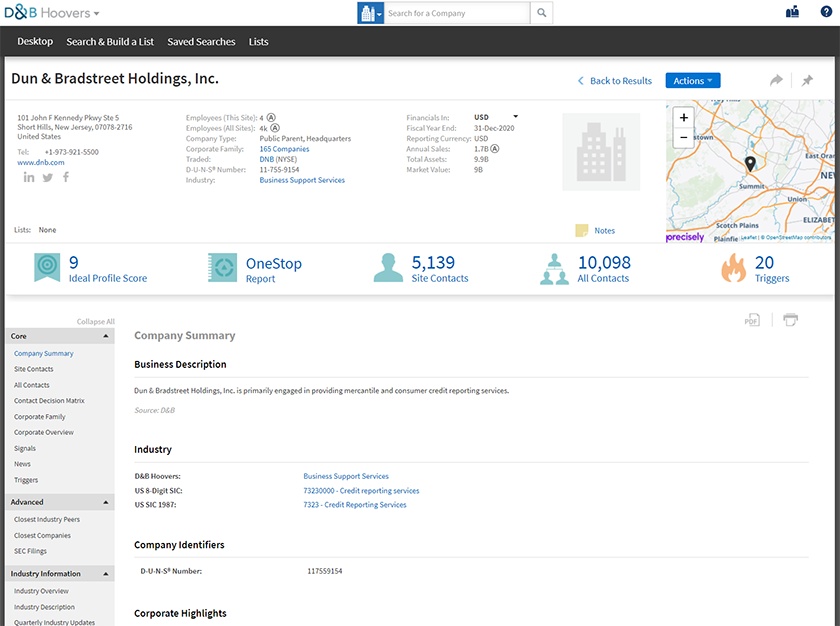Open Closest Industry Peers
This screenshot has height=626, width=840.
[x=47, y=519]
